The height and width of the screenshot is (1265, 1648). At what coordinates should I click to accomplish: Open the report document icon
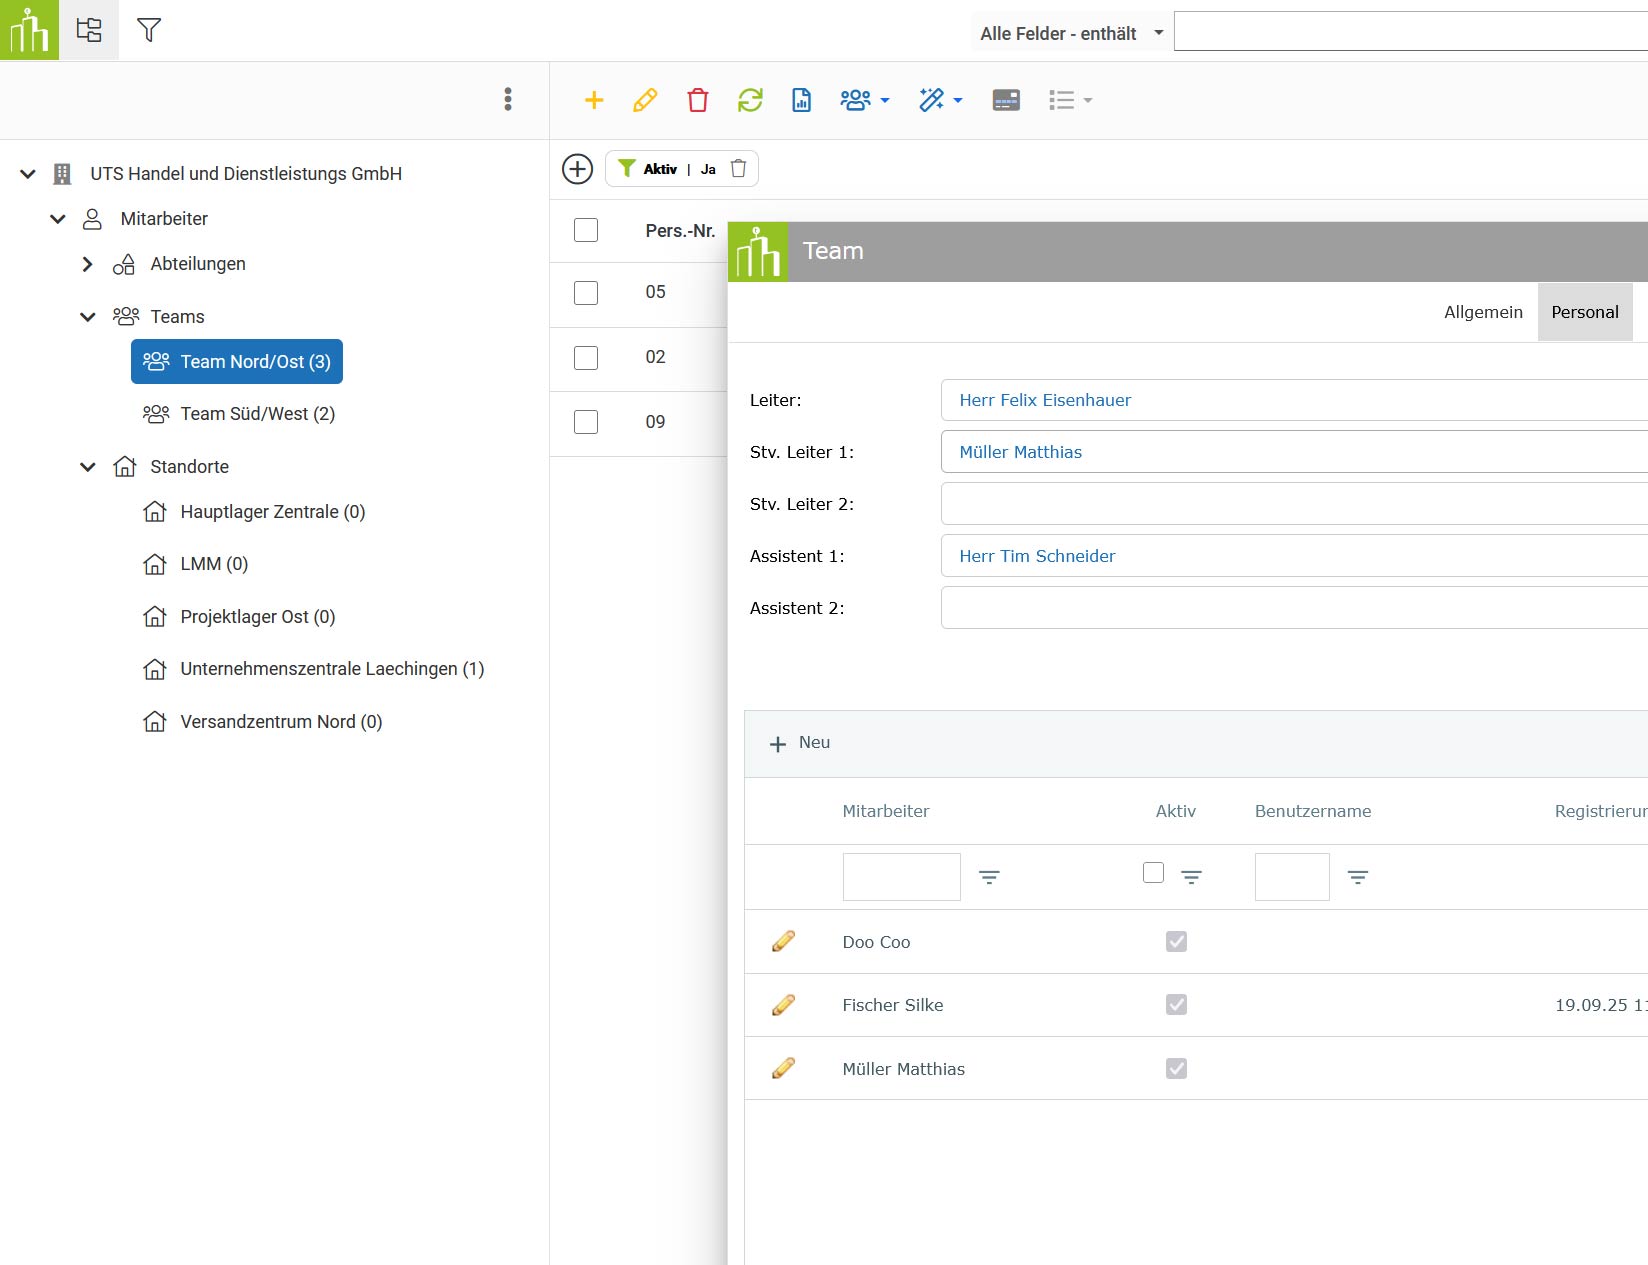pos(802,100)
